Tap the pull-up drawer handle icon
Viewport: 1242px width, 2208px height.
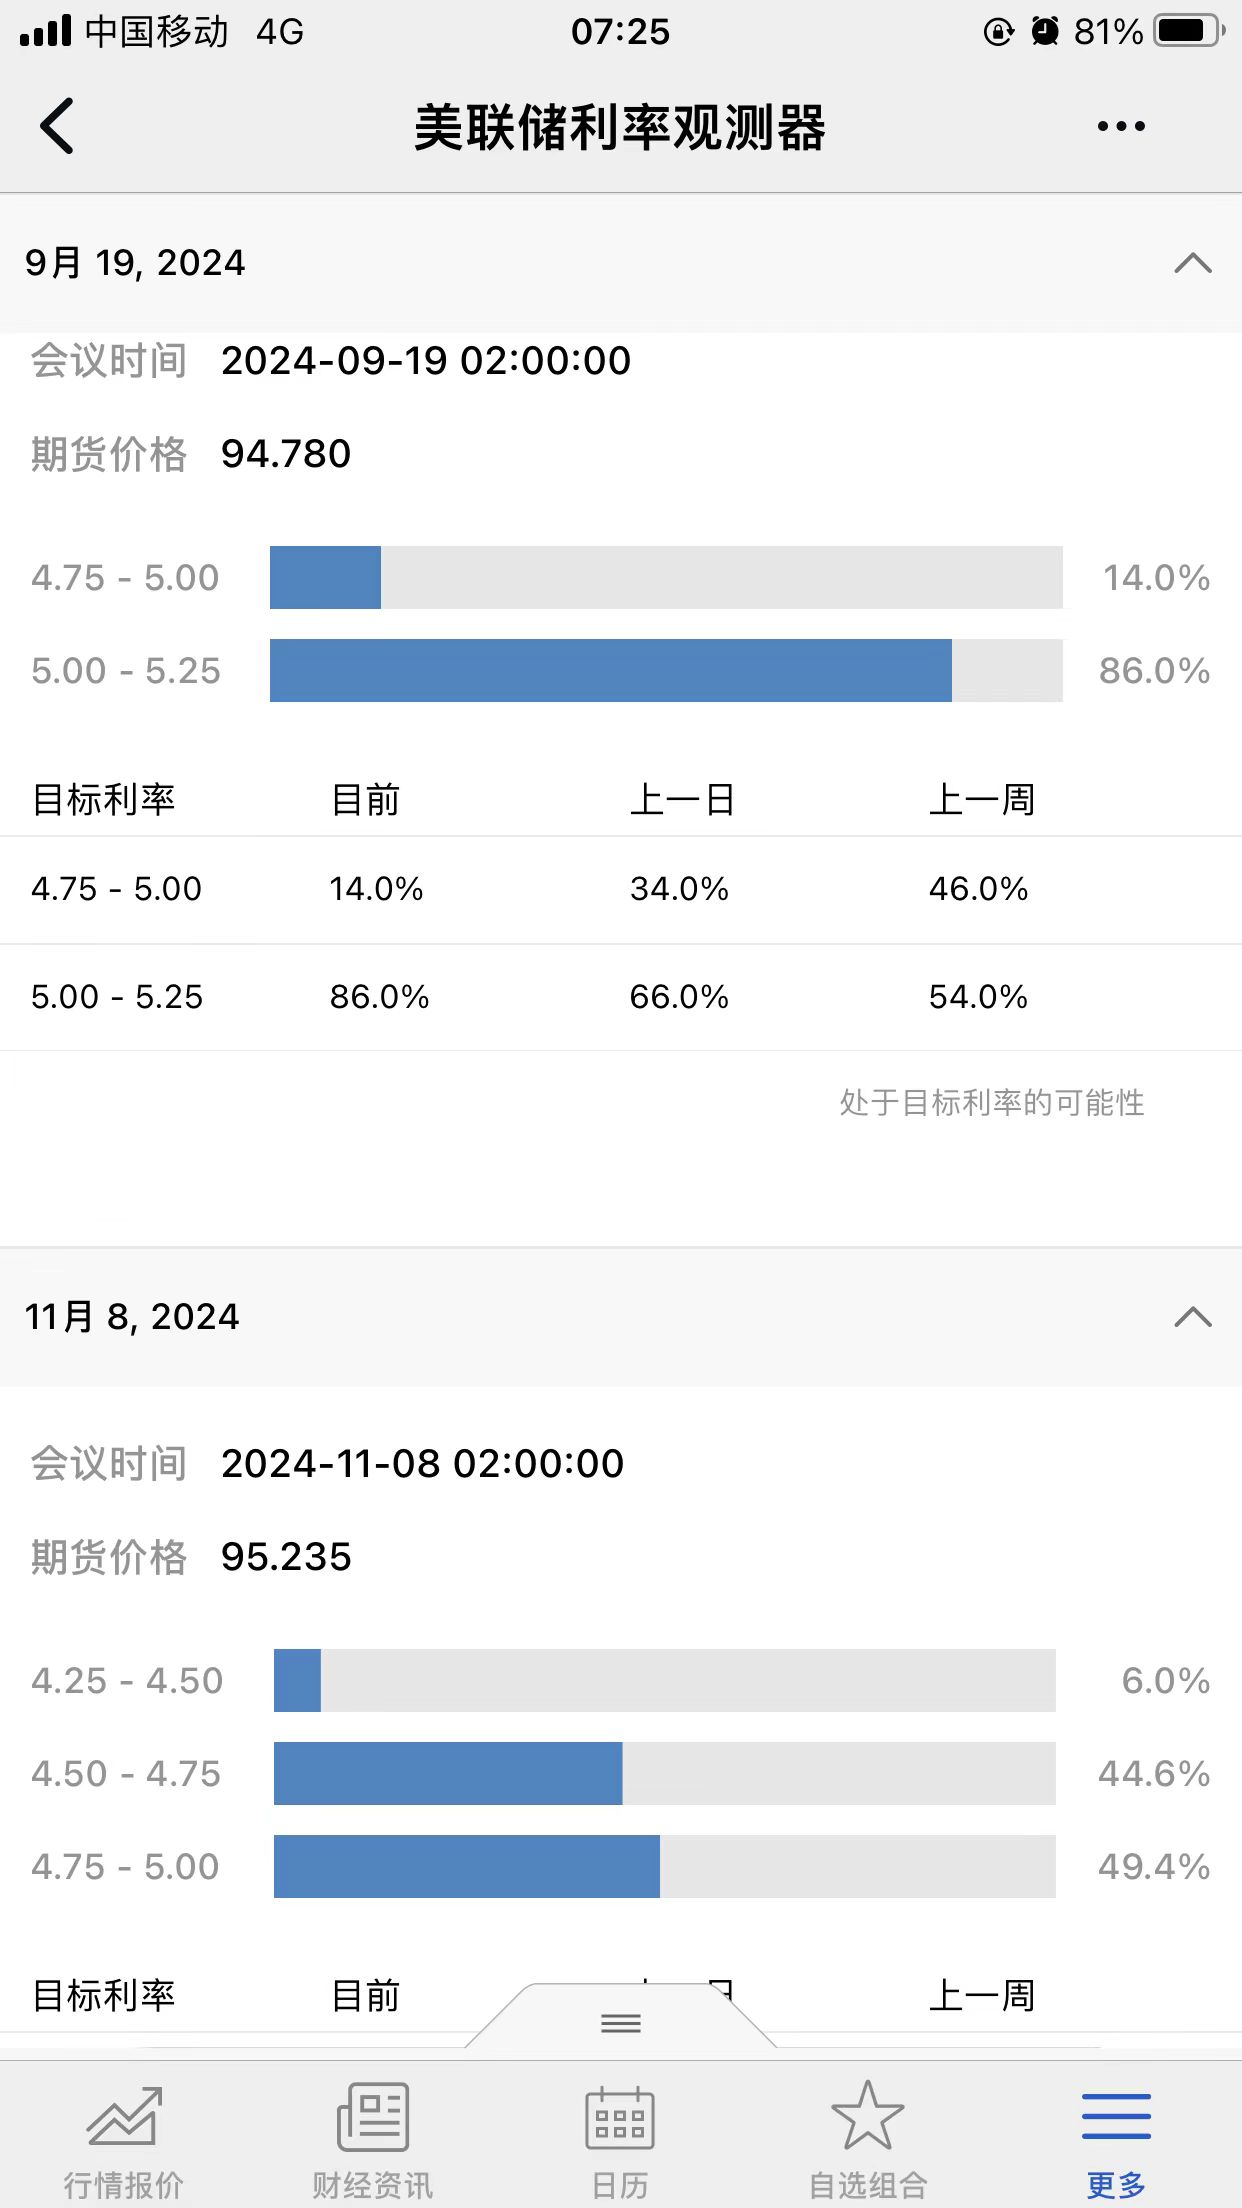pyautogui.click(x=620, y=2024)
